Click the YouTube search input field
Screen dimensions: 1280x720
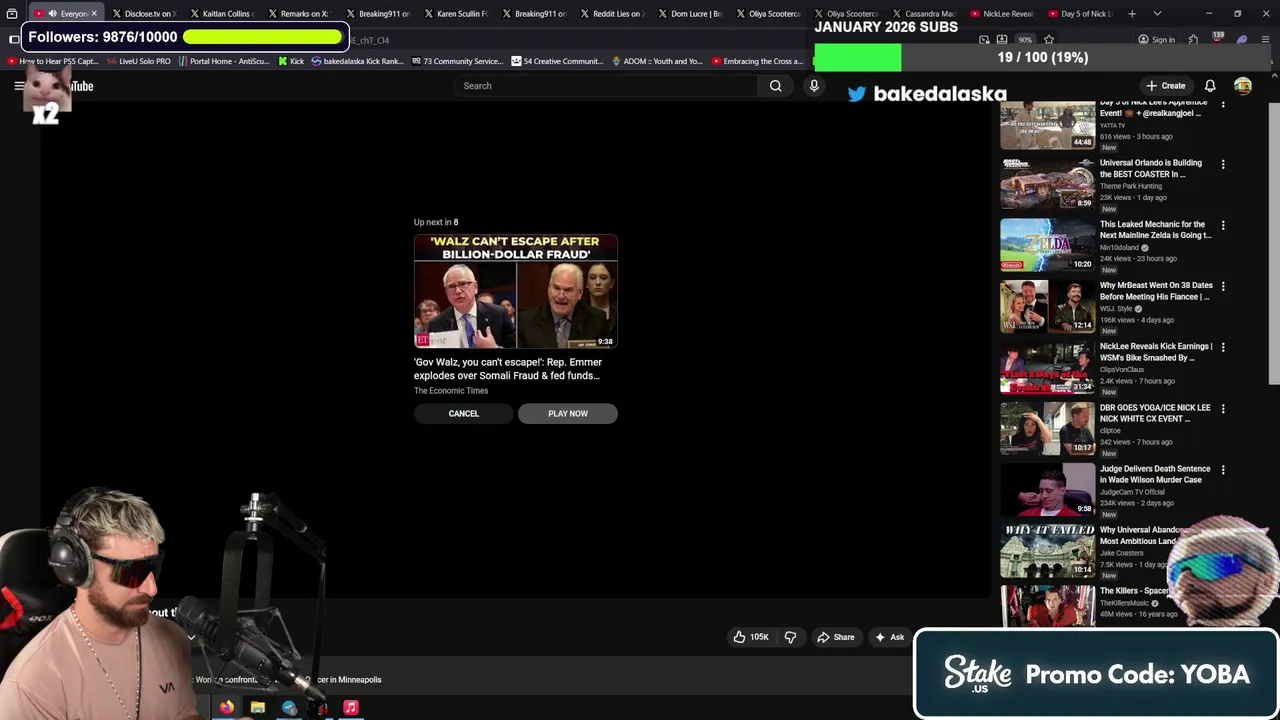tap(605, 86)
